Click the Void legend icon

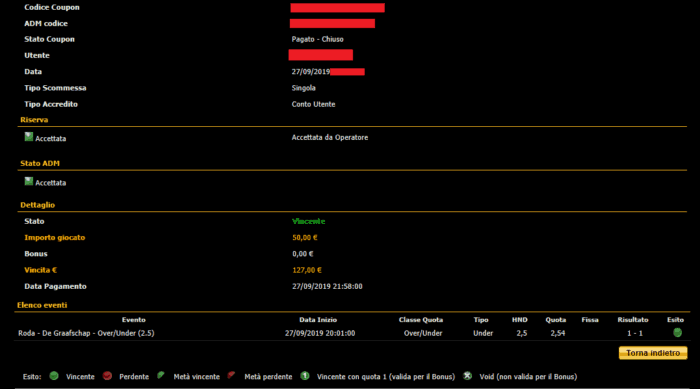(467, 376)
